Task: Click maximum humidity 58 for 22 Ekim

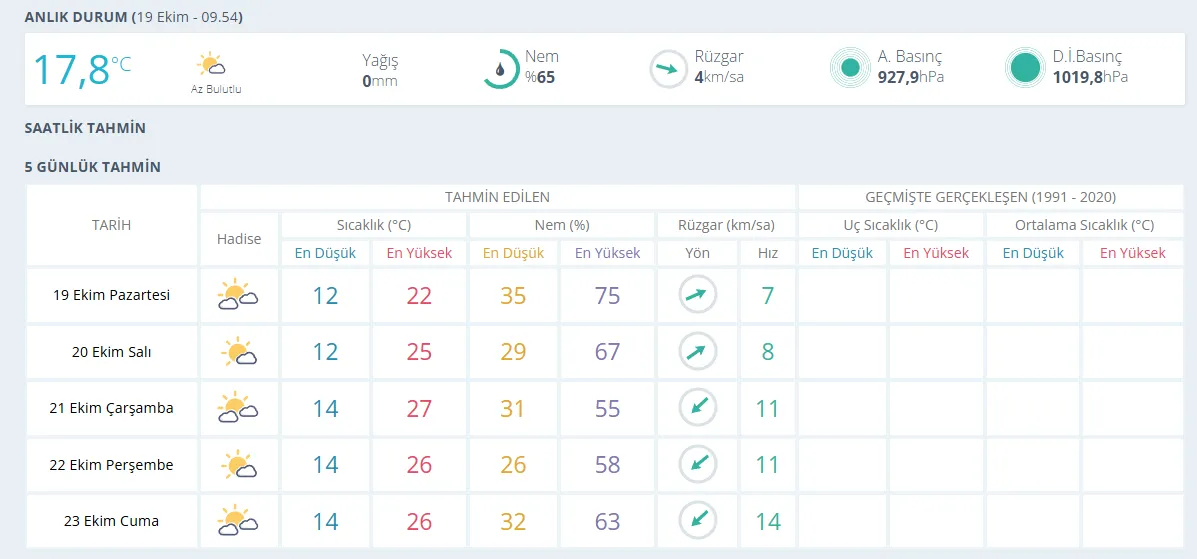Action: pos(608,465)
